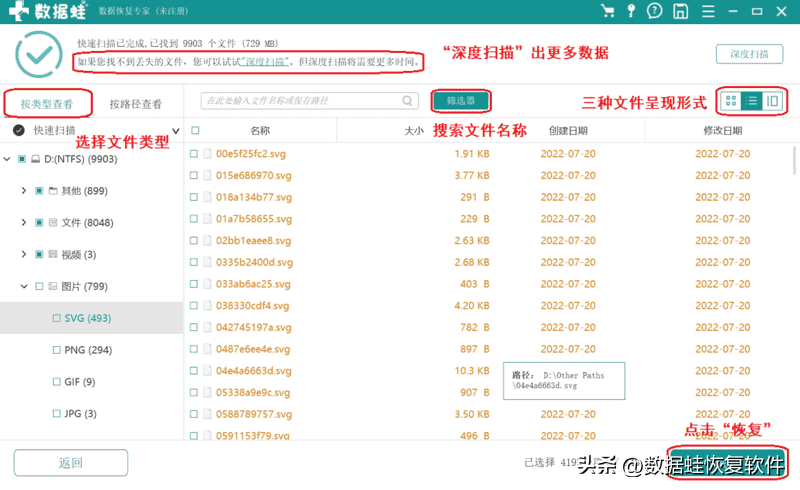Viewport: 800px width, 490px height.
Task: Collapse the D:(NTFS) tree node
Action: 7,159
